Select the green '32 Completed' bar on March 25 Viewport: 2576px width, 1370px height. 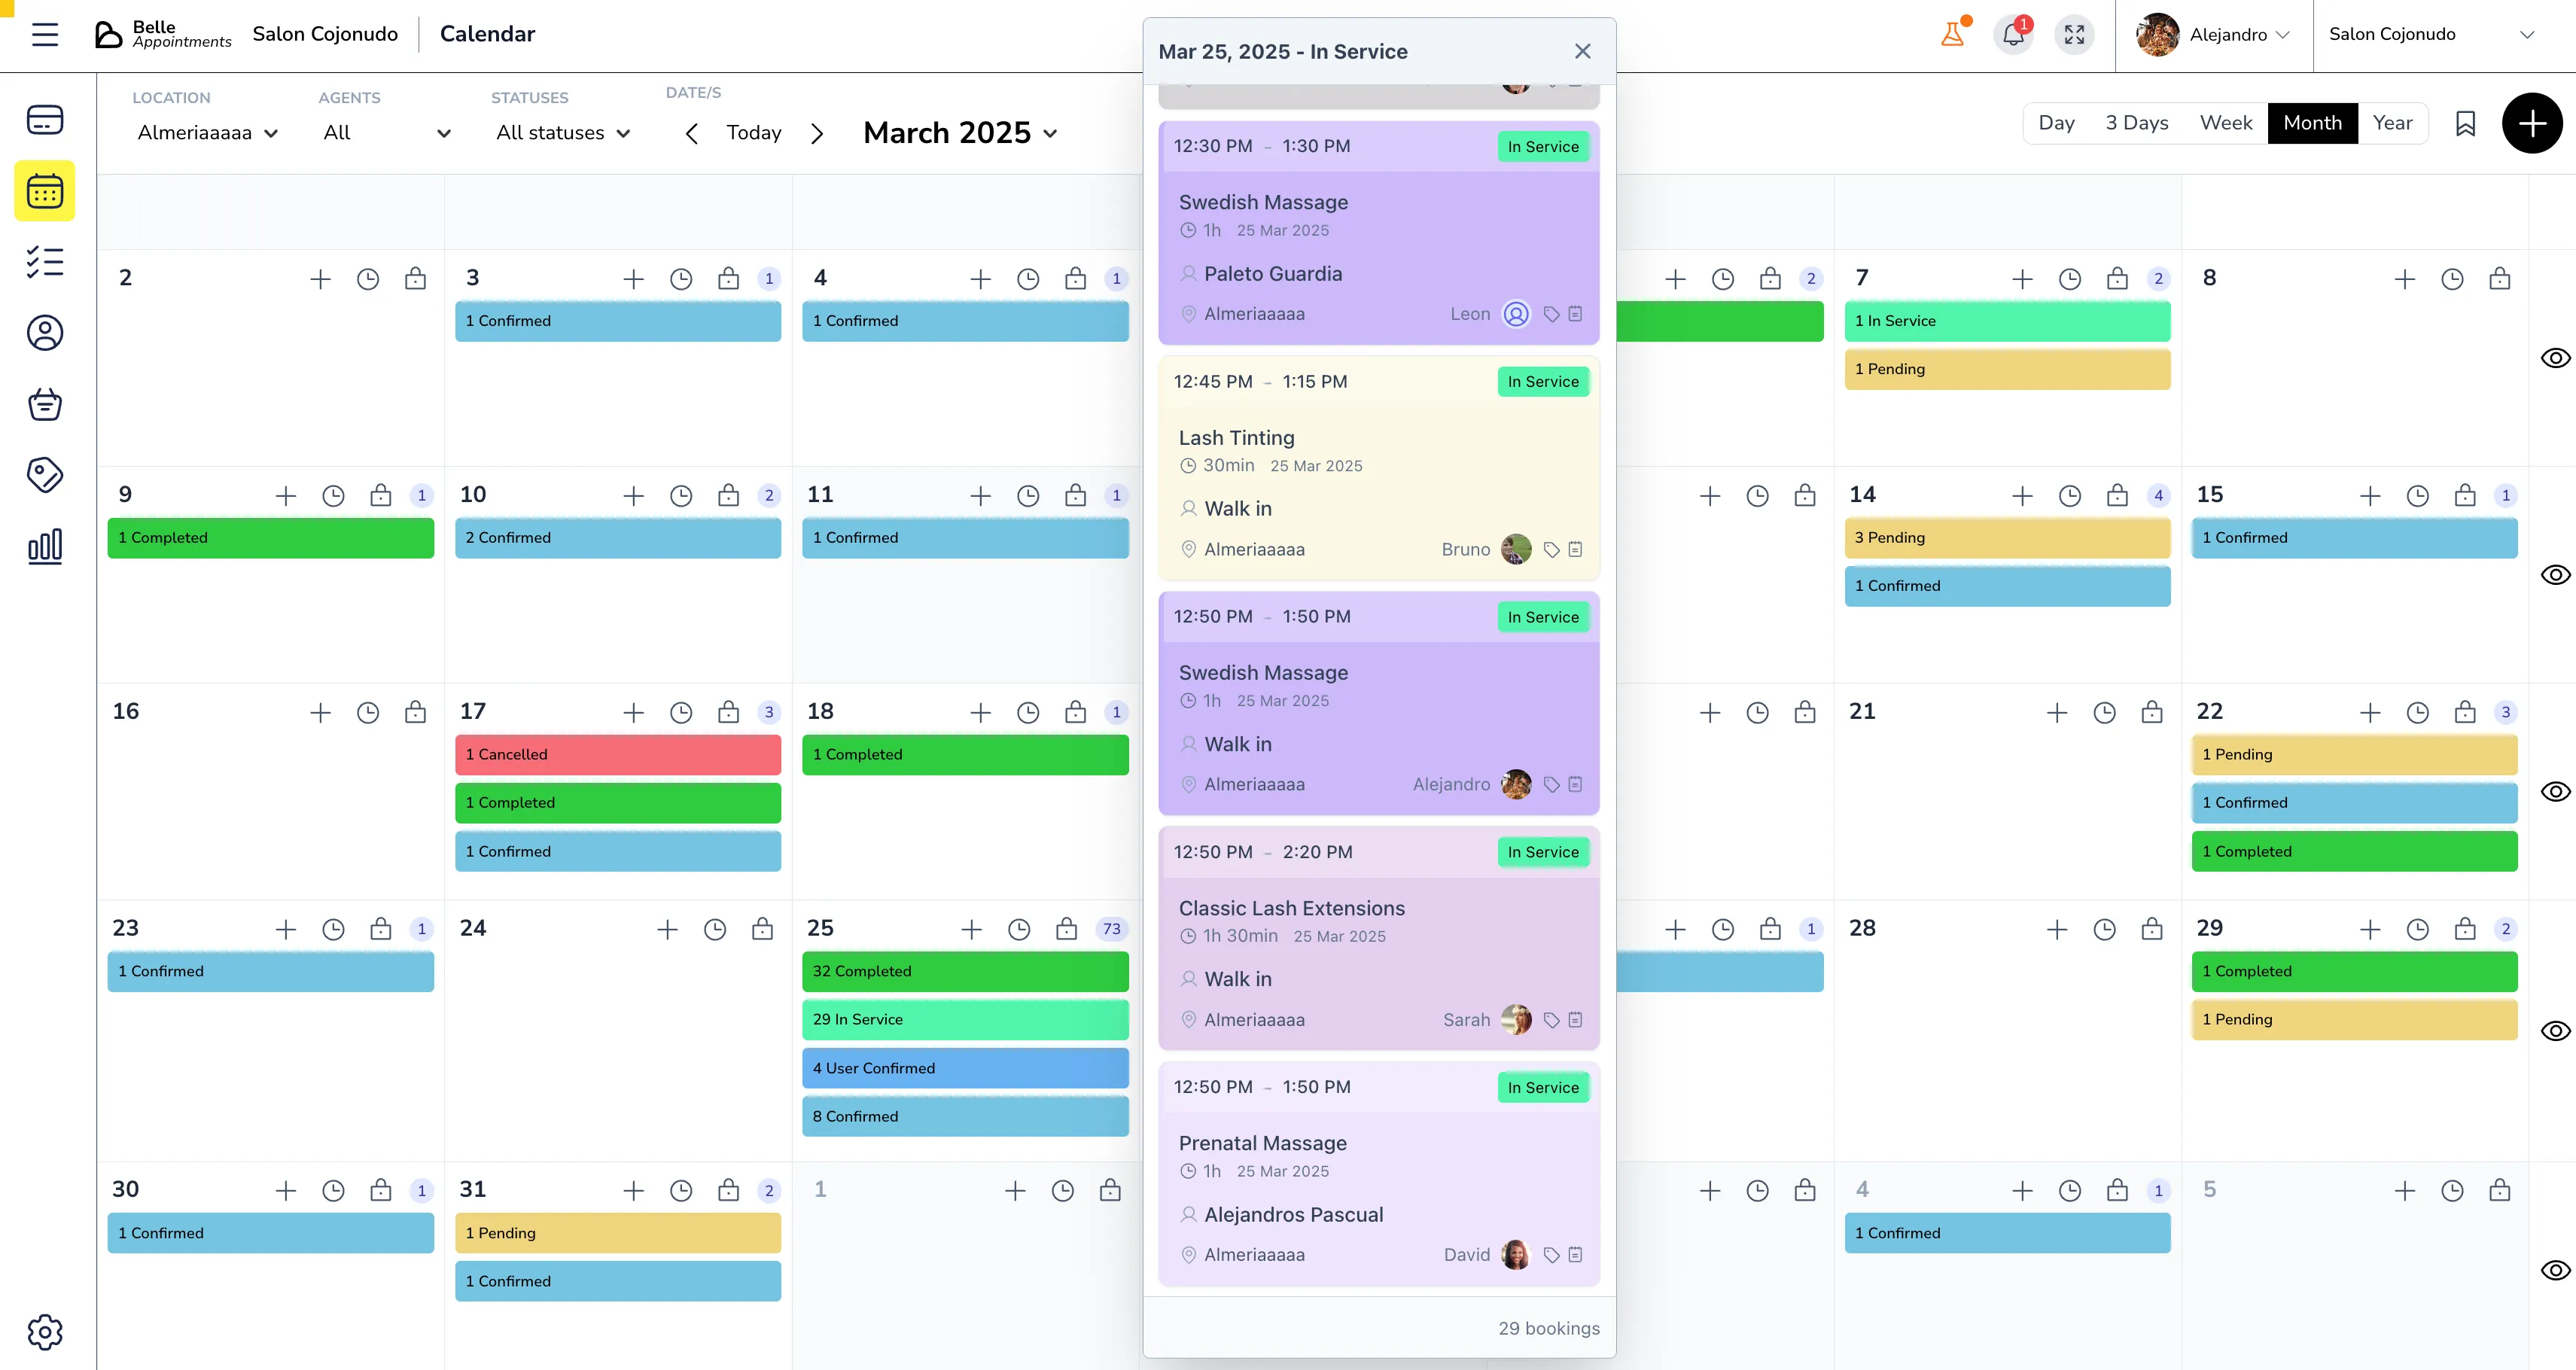point(964,971)
